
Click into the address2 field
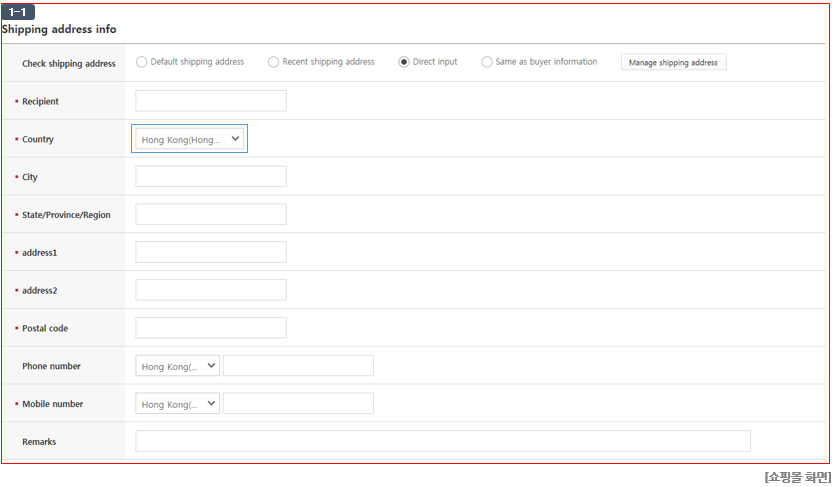coord(211,290)
